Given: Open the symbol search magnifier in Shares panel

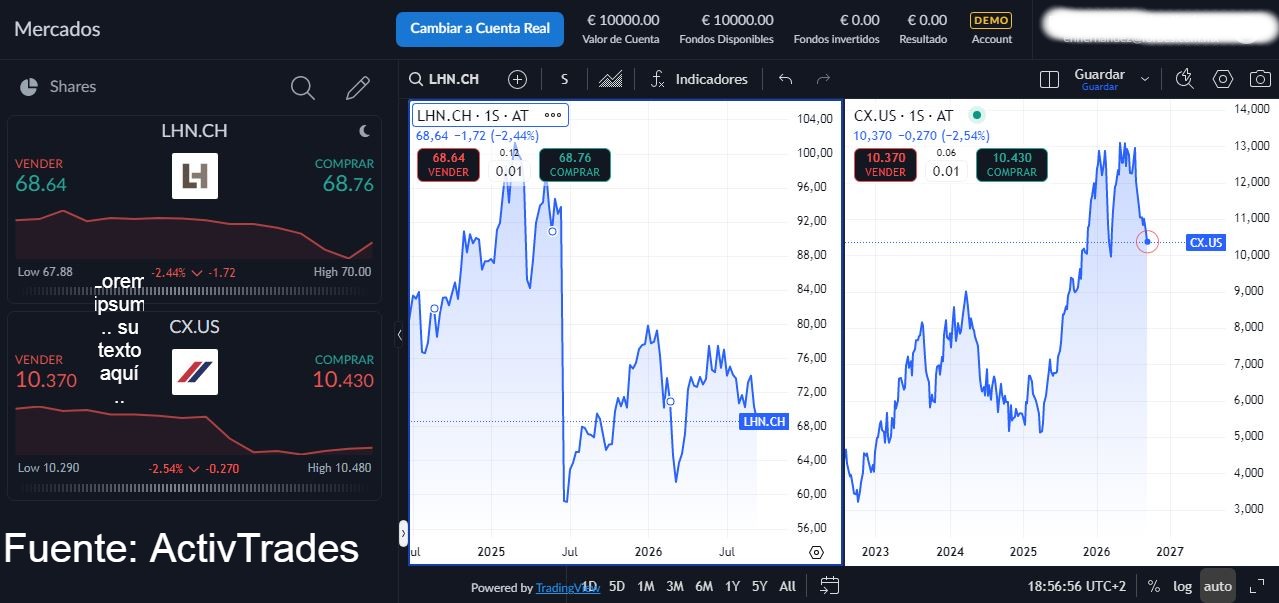Looking at the screenshot, I should pyautogui.click(x=302, y=87).
